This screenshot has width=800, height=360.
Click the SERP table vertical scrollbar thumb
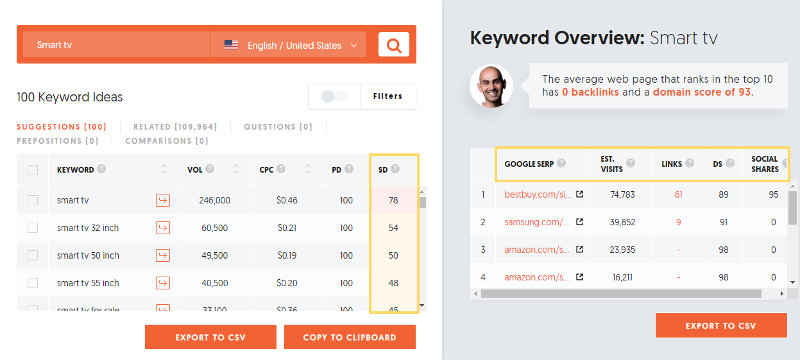point(792,209)
